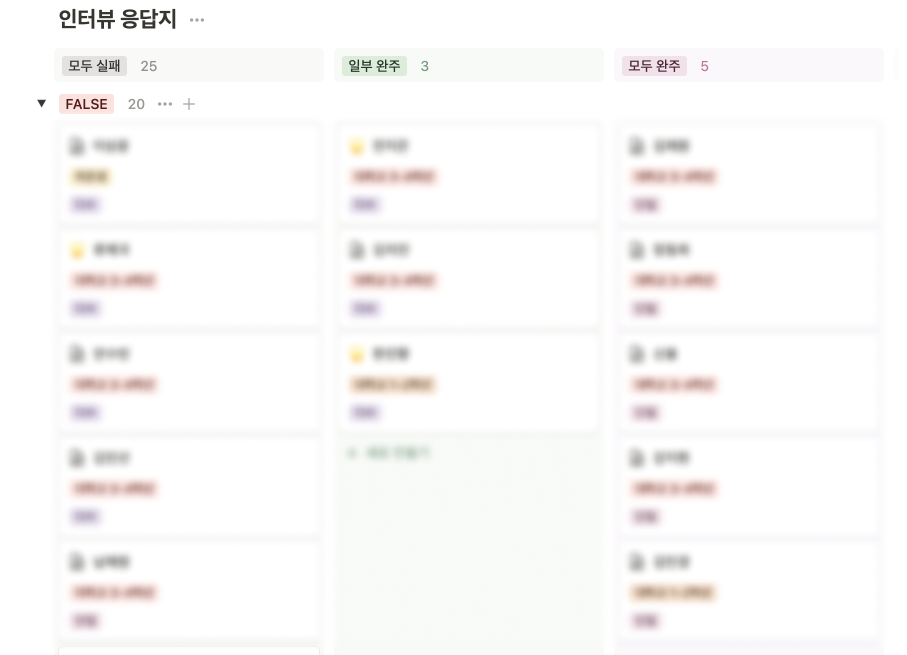This screenshot has width=907, height=655.
Task: Click the page icon on the top card under 모두 완주
Action: (637, 146)
